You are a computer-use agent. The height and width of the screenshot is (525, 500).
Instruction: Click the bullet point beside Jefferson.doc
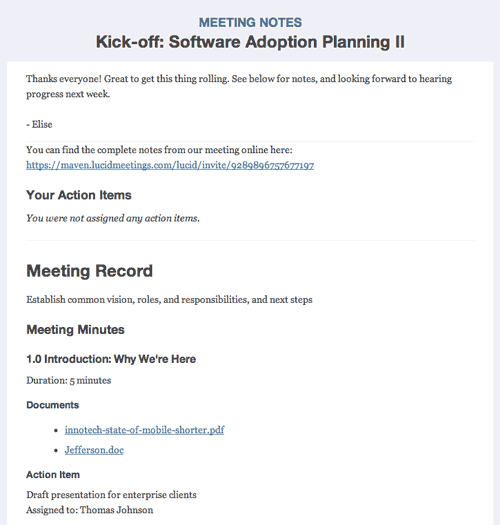pos(56,451)
